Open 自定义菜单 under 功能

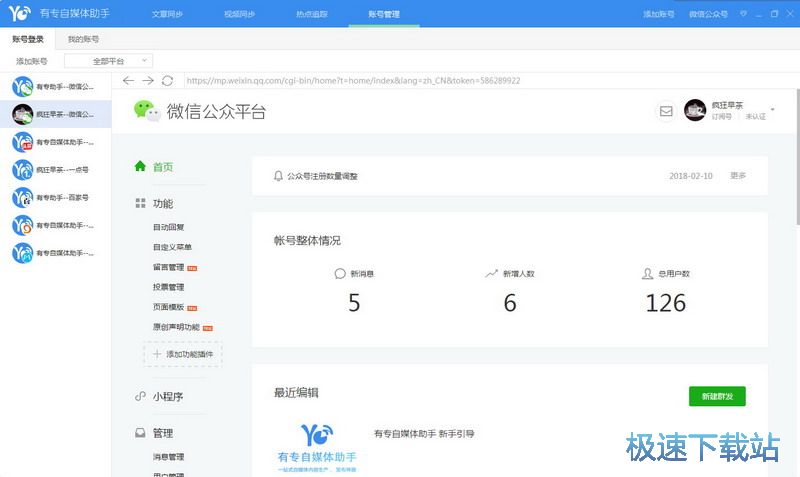pyautogui.click(x=172, y=247)
